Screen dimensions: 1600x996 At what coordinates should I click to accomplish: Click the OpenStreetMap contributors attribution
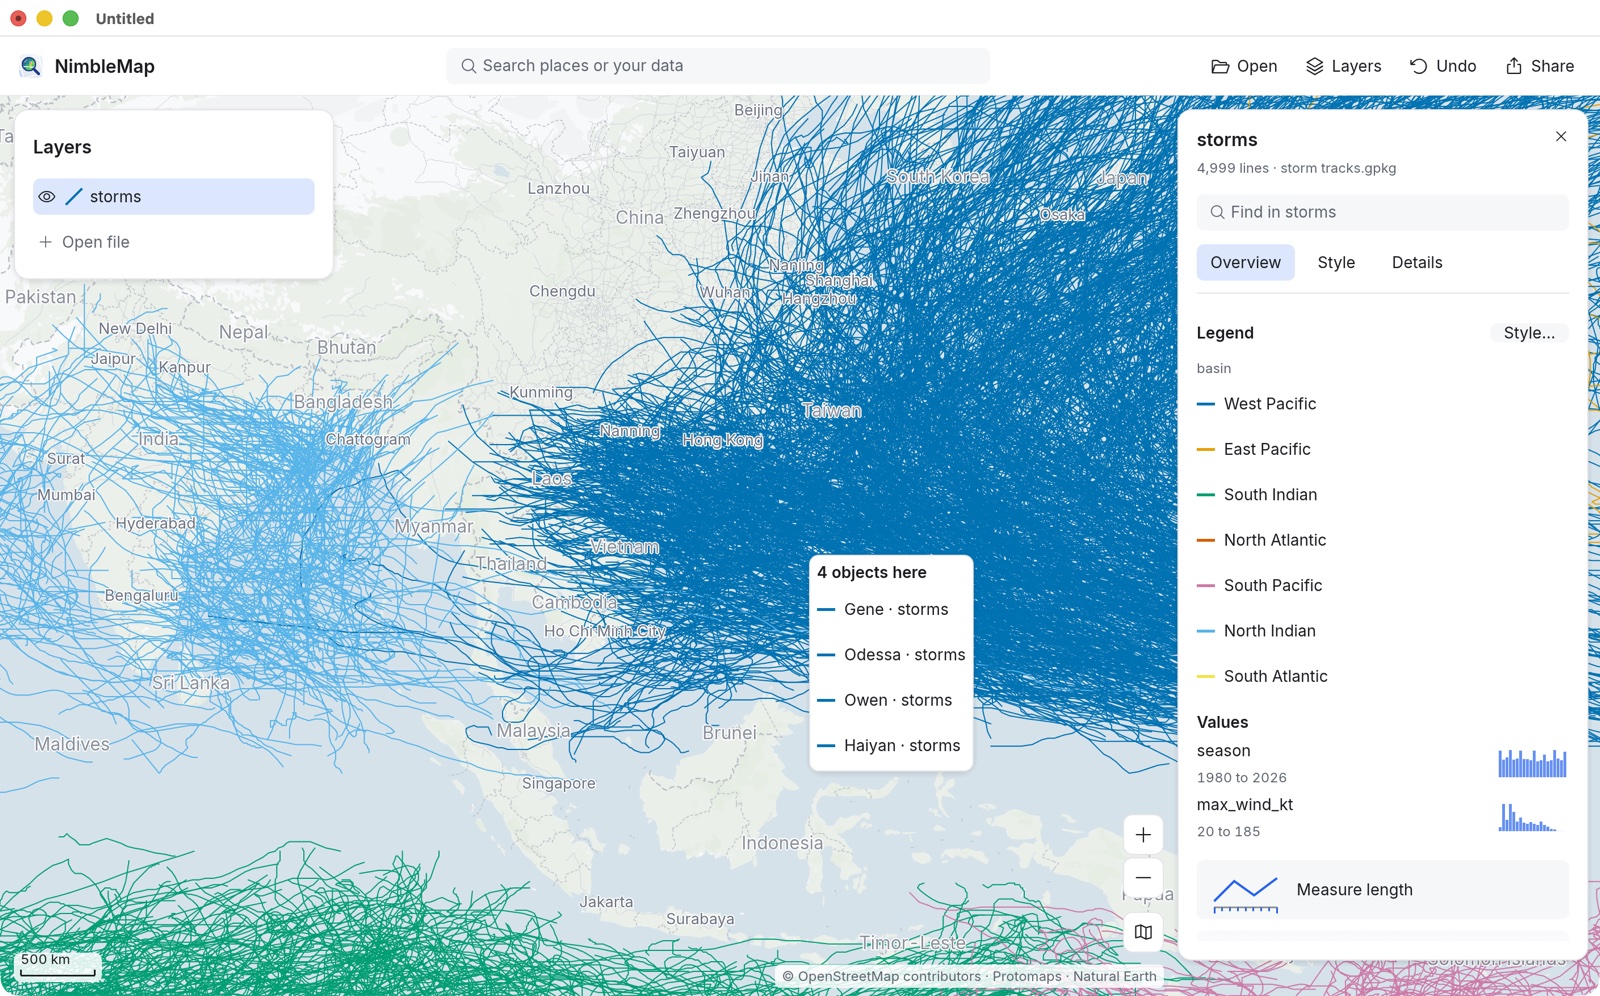[889, 977]
